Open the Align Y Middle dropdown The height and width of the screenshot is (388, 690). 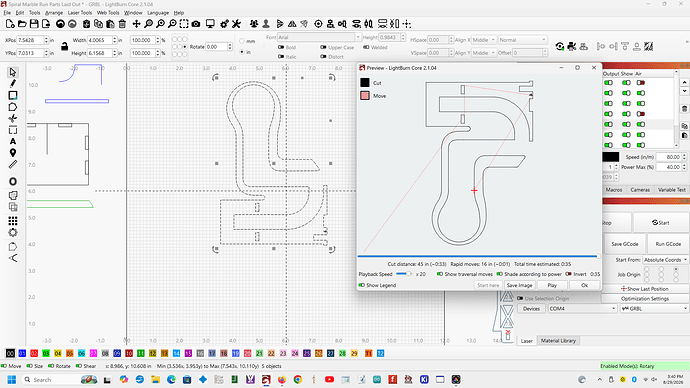tap(484, 53)
